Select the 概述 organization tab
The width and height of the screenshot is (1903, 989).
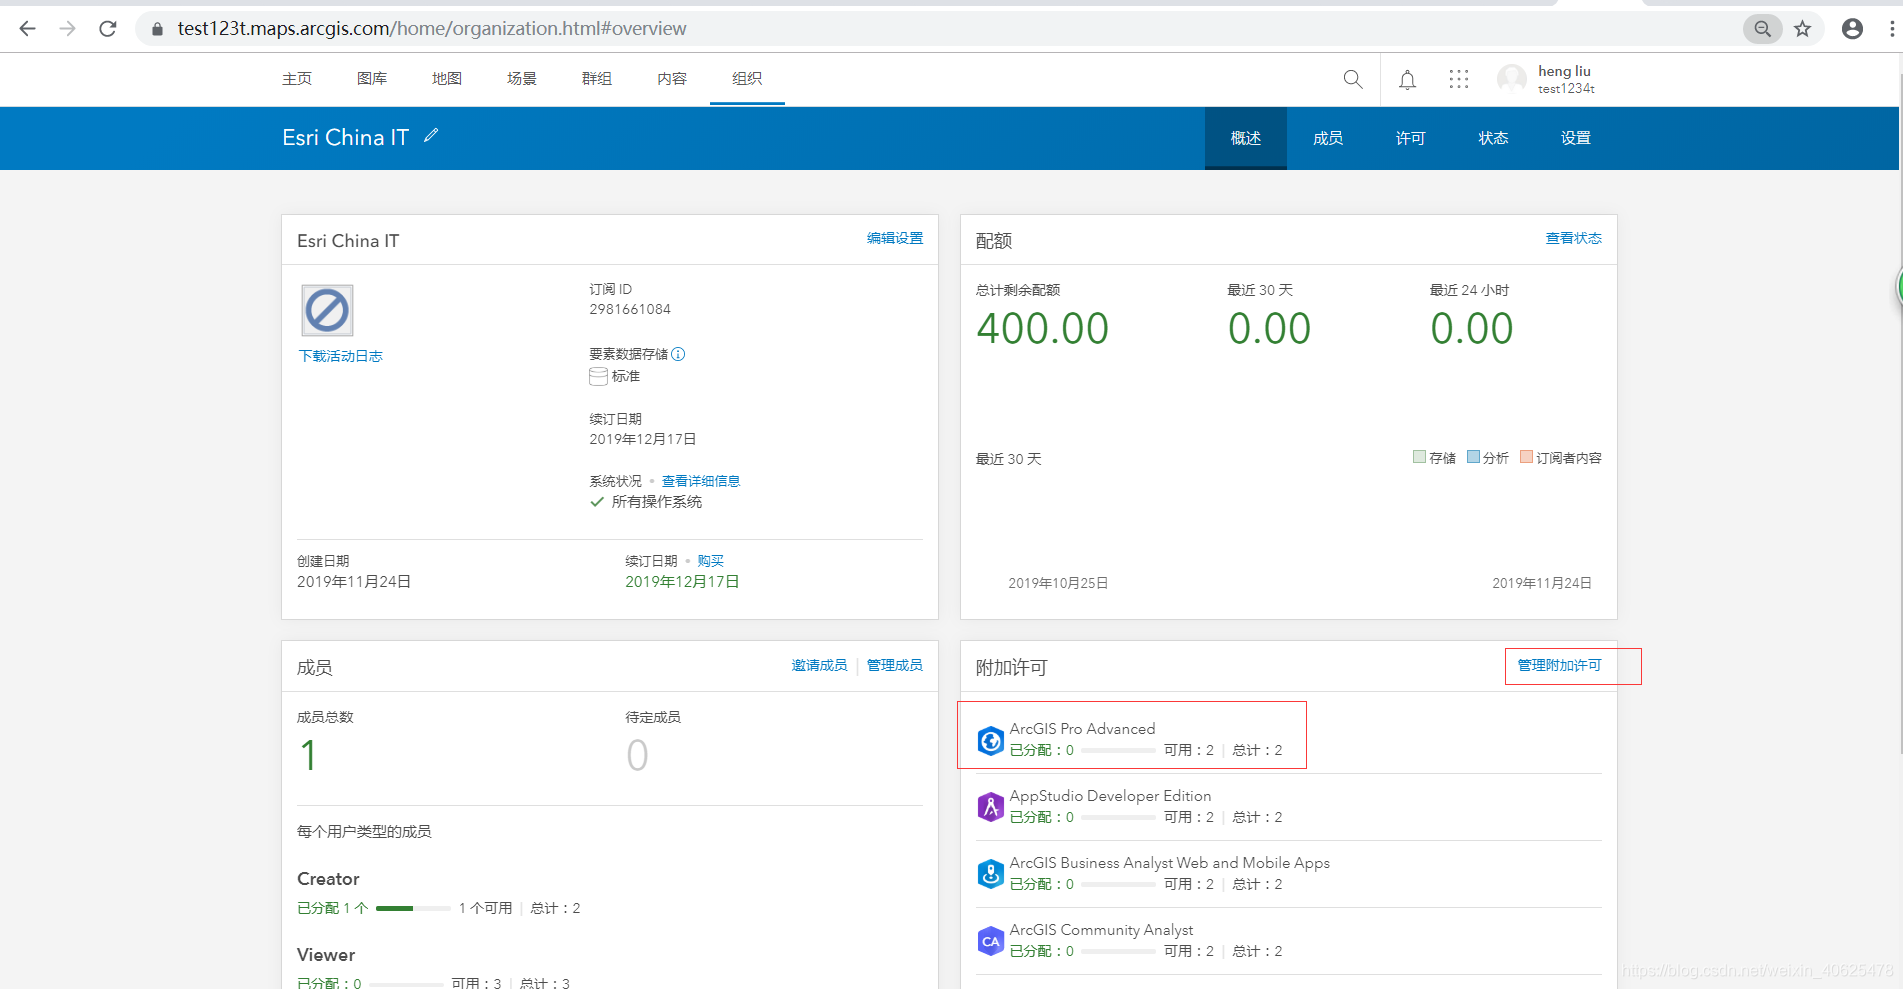click(1246, 138)
